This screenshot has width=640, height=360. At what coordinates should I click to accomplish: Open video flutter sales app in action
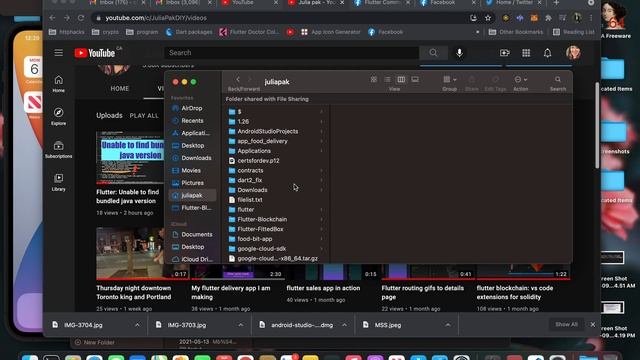[x=323, y=288]
